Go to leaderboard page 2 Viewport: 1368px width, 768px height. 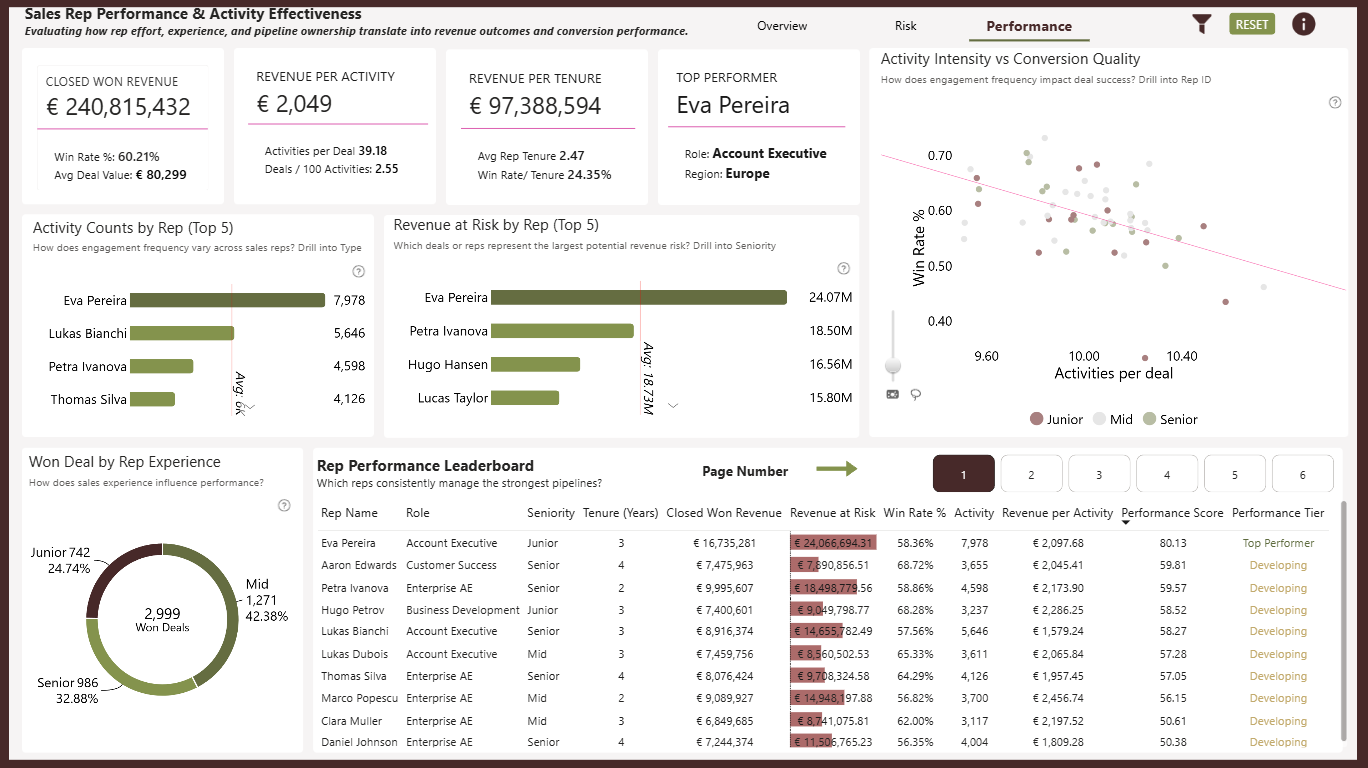click(1031, 474)
